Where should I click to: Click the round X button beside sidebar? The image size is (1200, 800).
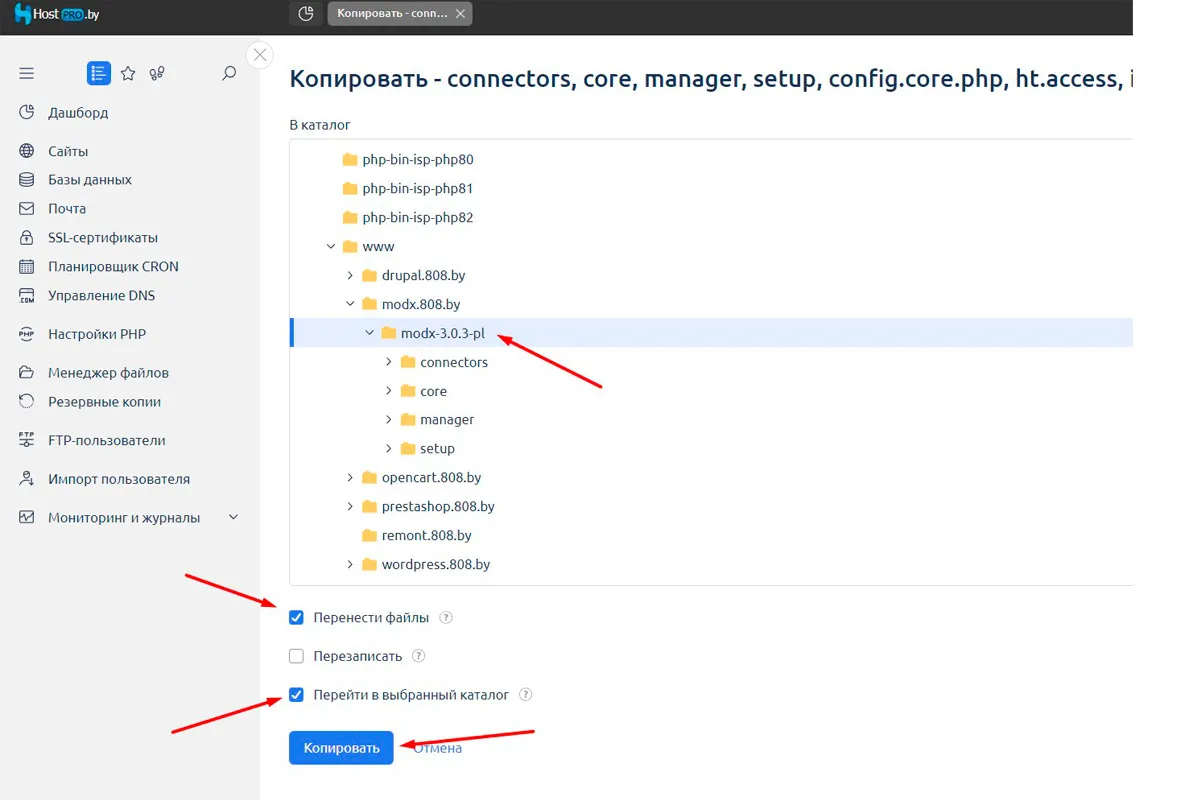260,55
